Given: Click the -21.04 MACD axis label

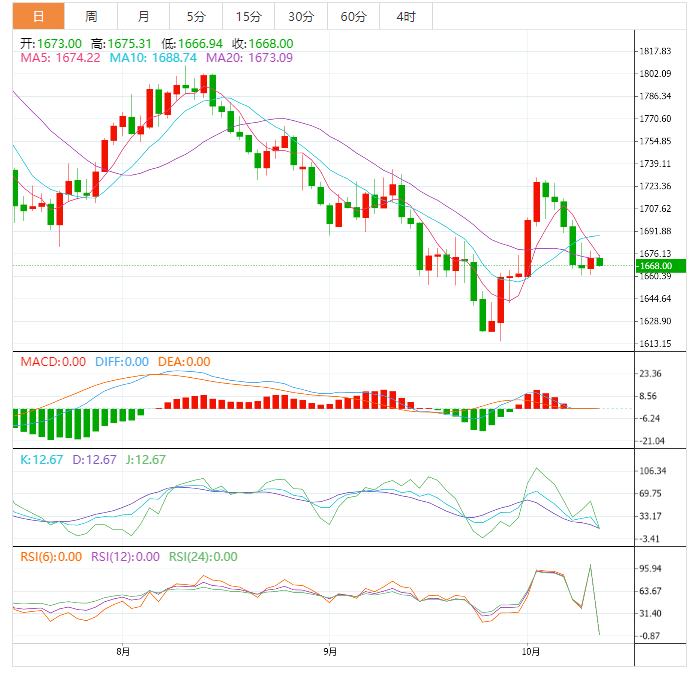Looking at the screenshot, I should 651,441.
